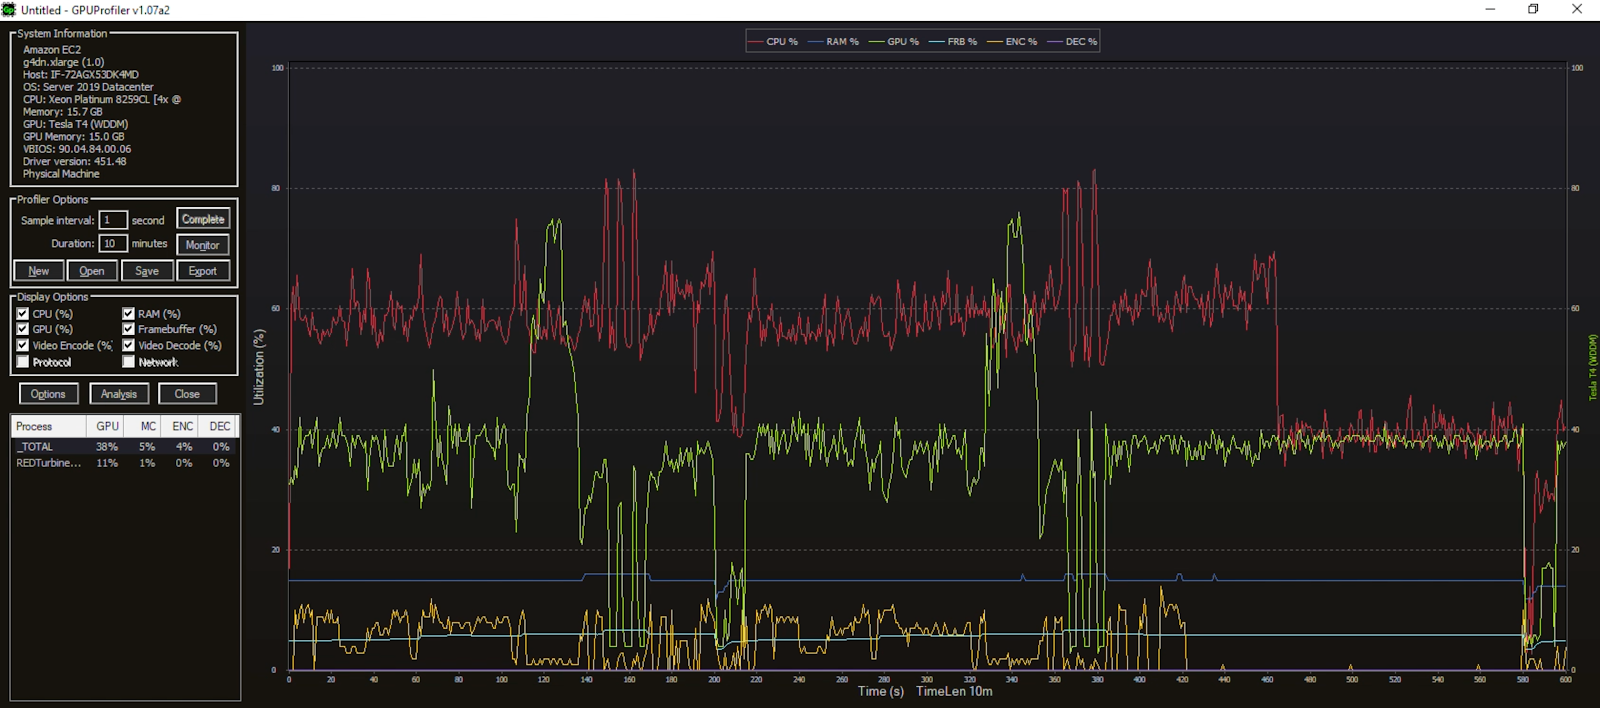Enable the Network checkbox
This screenshot has height=708, width=1600.
click(x=129, y=362)
